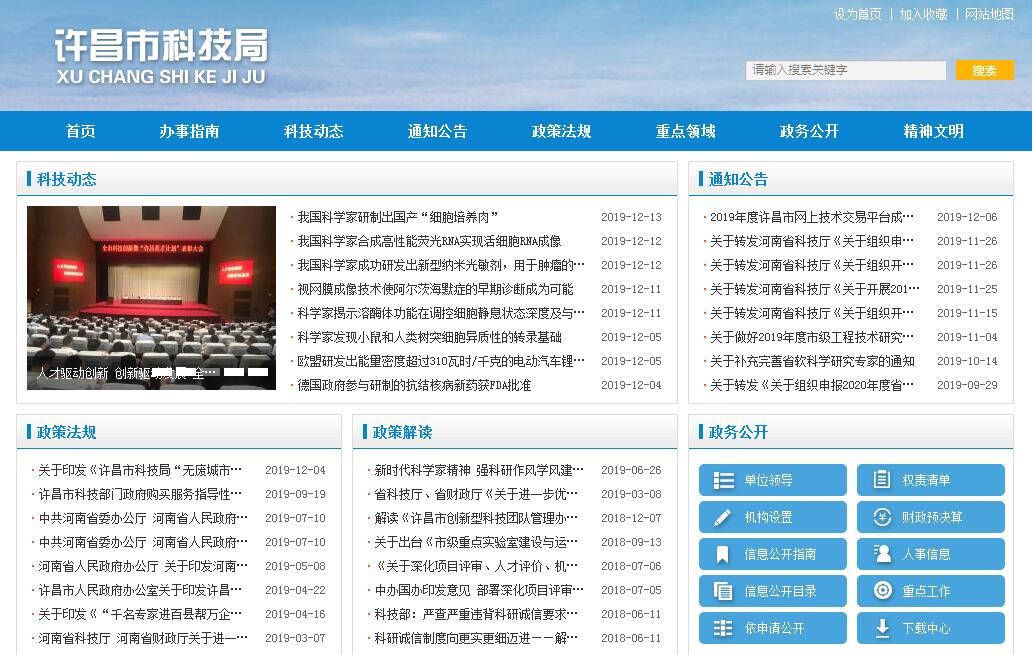Click the target icon for 重点工作
Image resolution: width=1032 pixels, height=655 pixels.
881,592
